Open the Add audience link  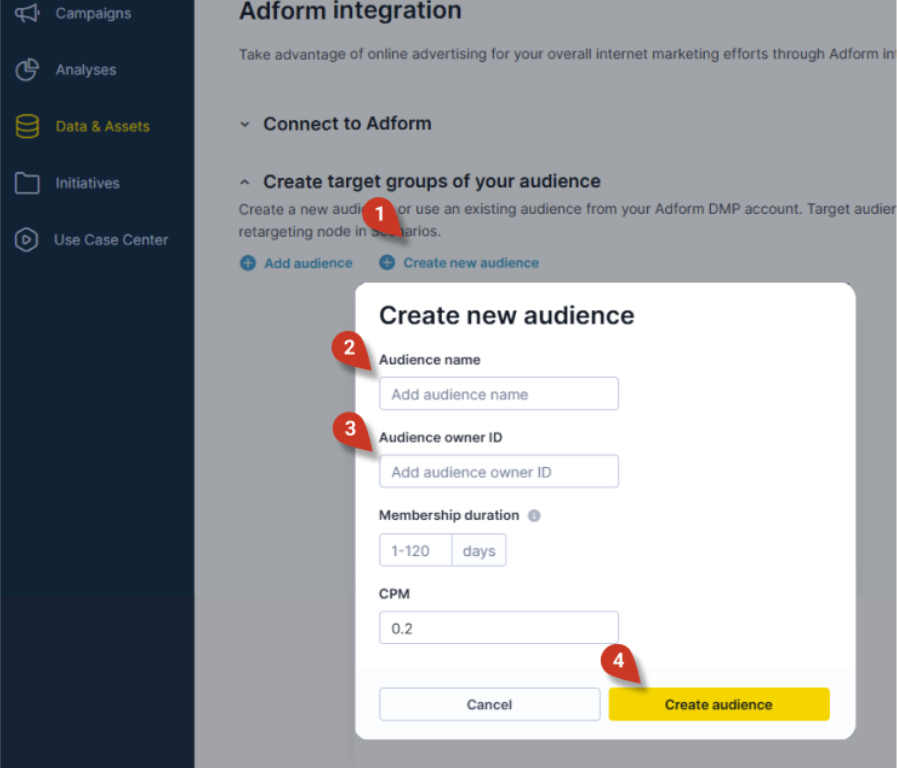(307, 262)
